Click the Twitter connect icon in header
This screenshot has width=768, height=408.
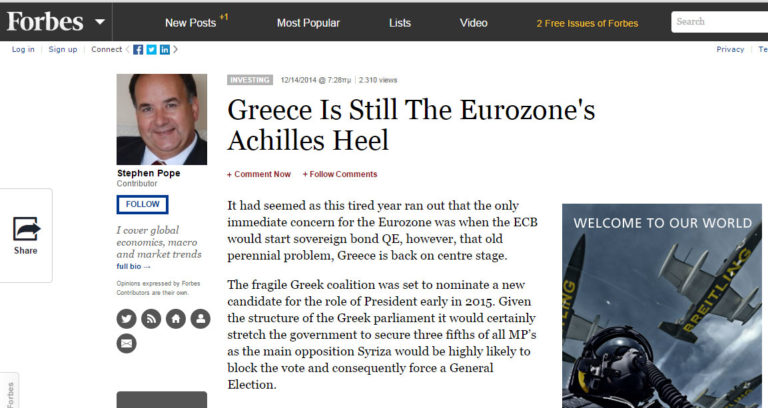tap(151, 49)
